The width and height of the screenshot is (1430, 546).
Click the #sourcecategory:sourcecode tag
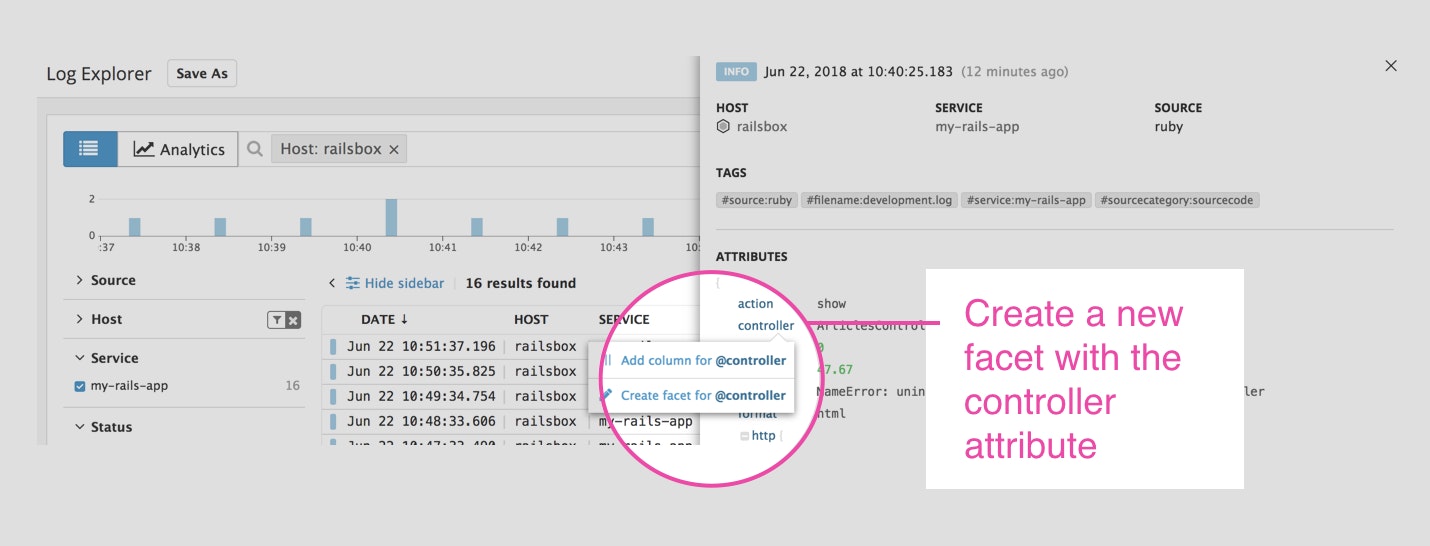[1178, 200]
